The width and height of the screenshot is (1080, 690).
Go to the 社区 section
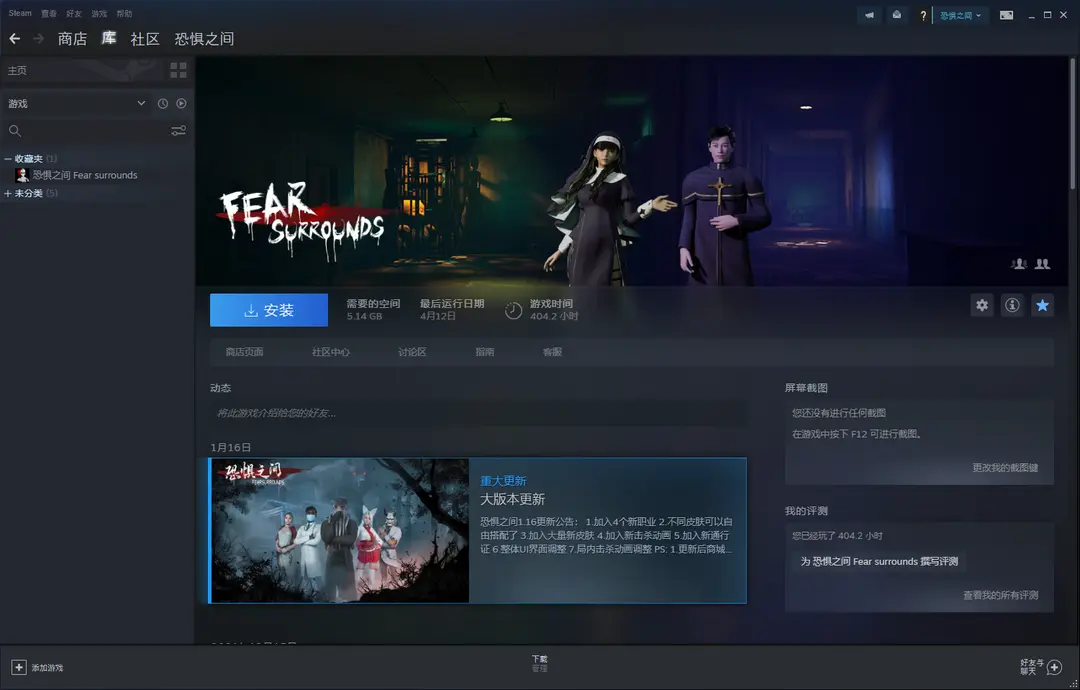tap(145, 39)
